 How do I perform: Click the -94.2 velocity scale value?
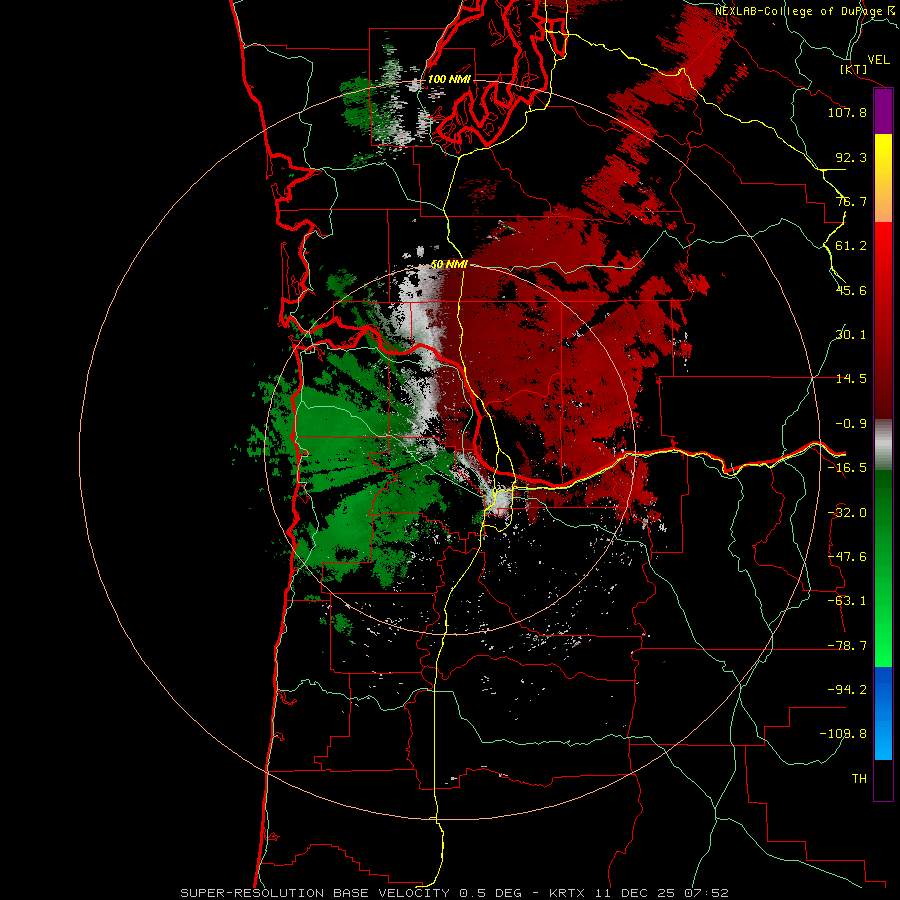(847, 690)
